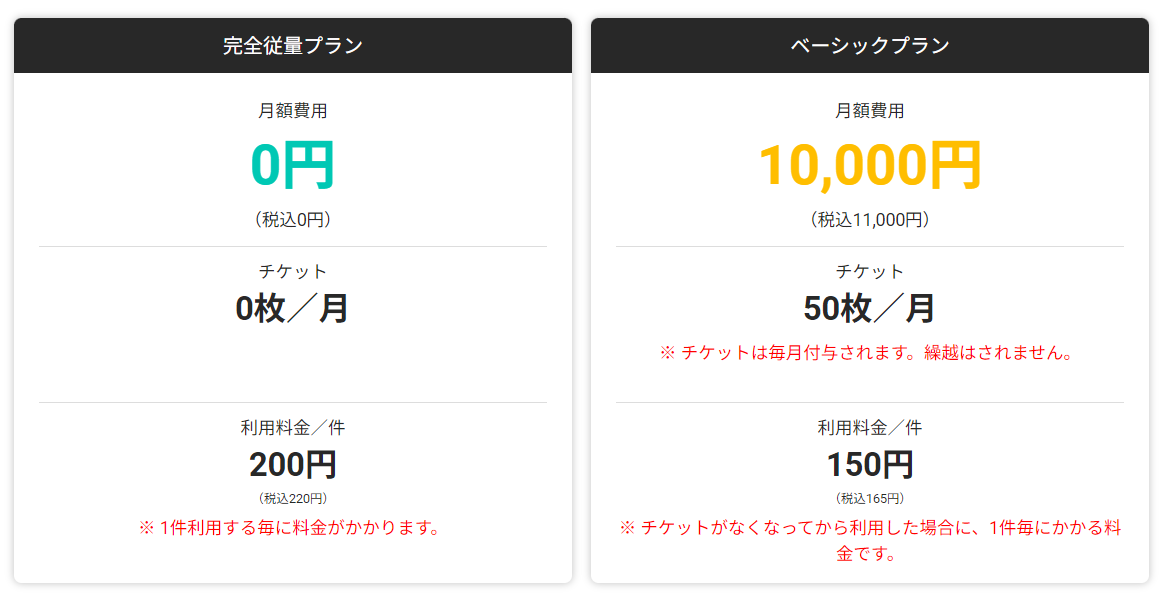Click 月額費用 label in ベーシックプラン card
The image size is (1170, 605).
(870, 111)
